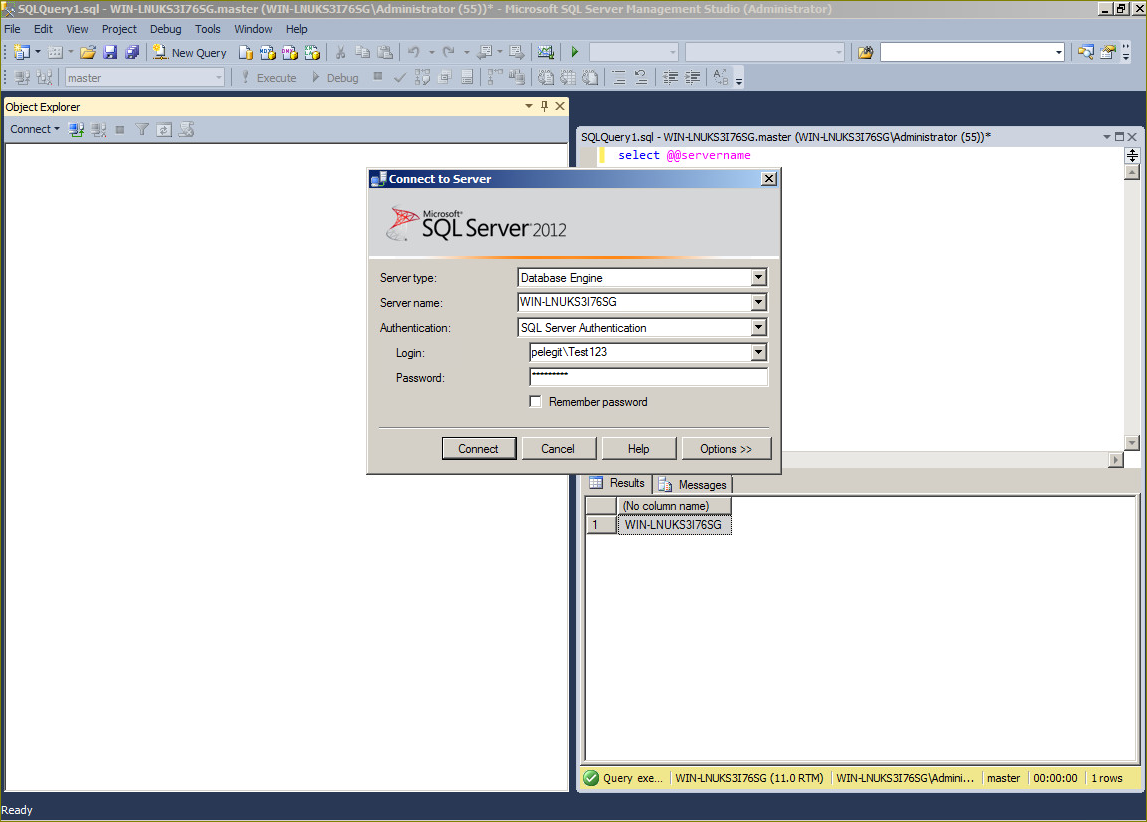The width and height of the screenshot is (1147, 822).
Task: Click the green Start arrow icon
Action: (x=575, y=53)
